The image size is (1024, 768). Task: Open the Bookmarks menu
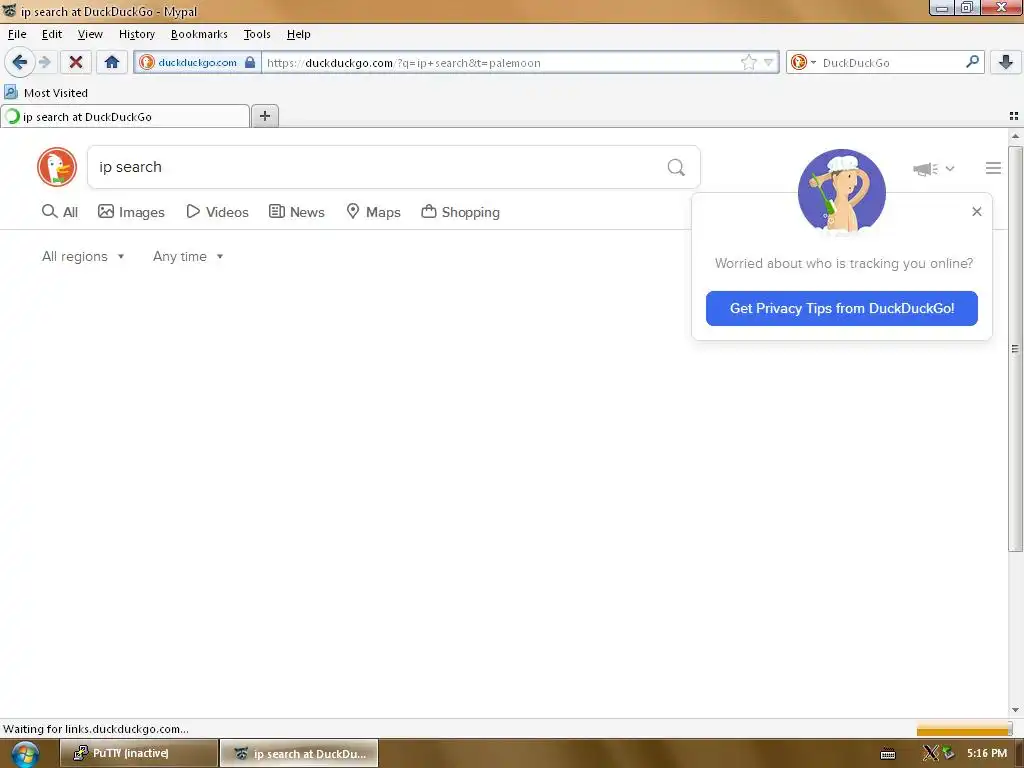(199, 34)
